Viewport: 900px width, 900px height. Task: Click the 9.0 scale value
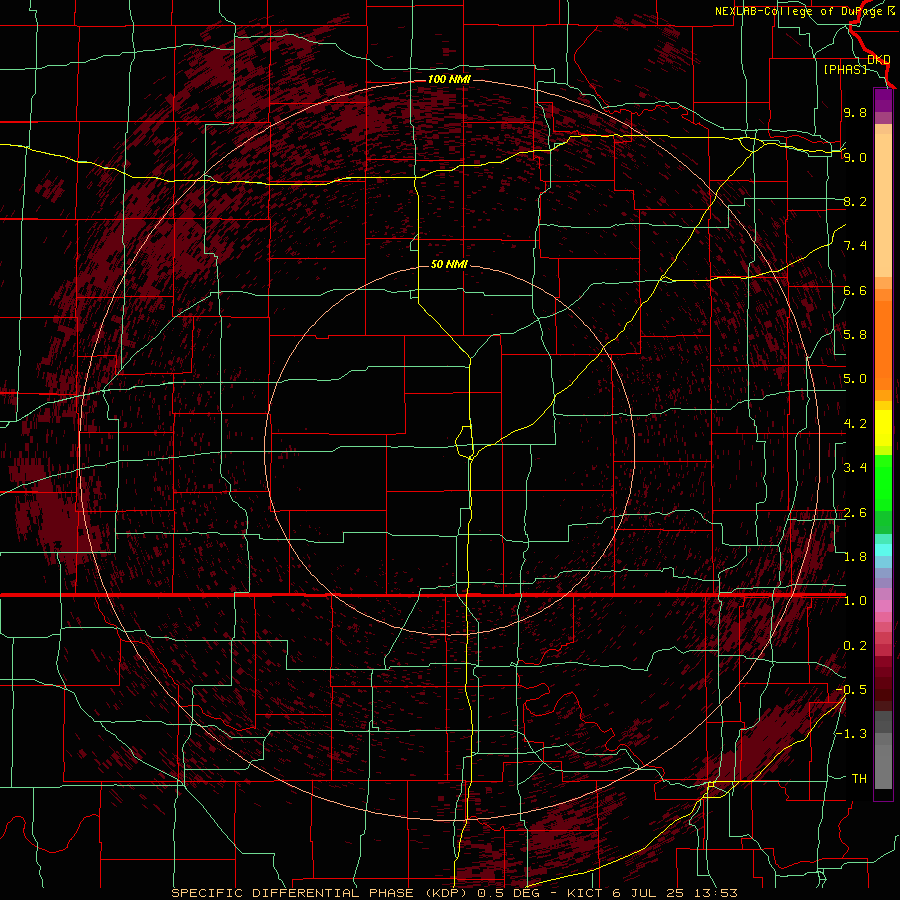click(855, 157)
